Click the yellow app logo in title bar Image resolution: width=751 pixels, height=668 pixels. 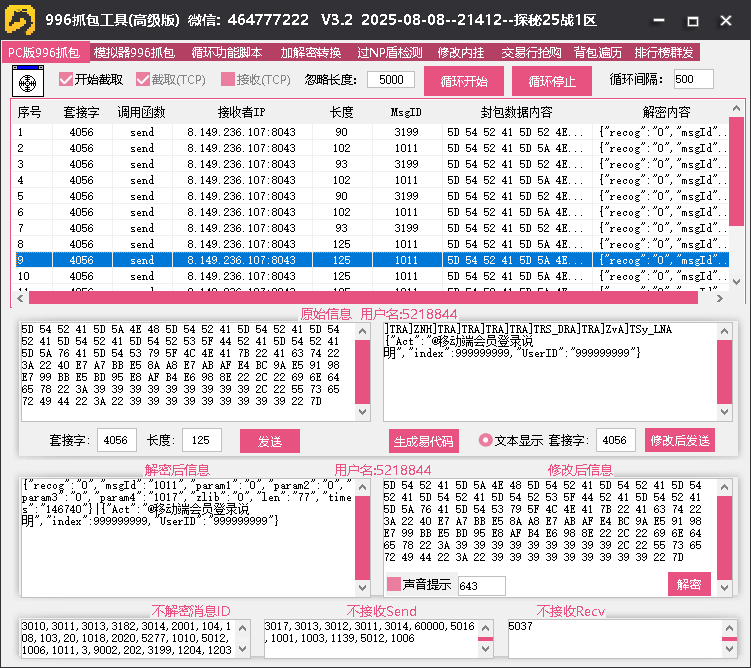coord(20,20)
